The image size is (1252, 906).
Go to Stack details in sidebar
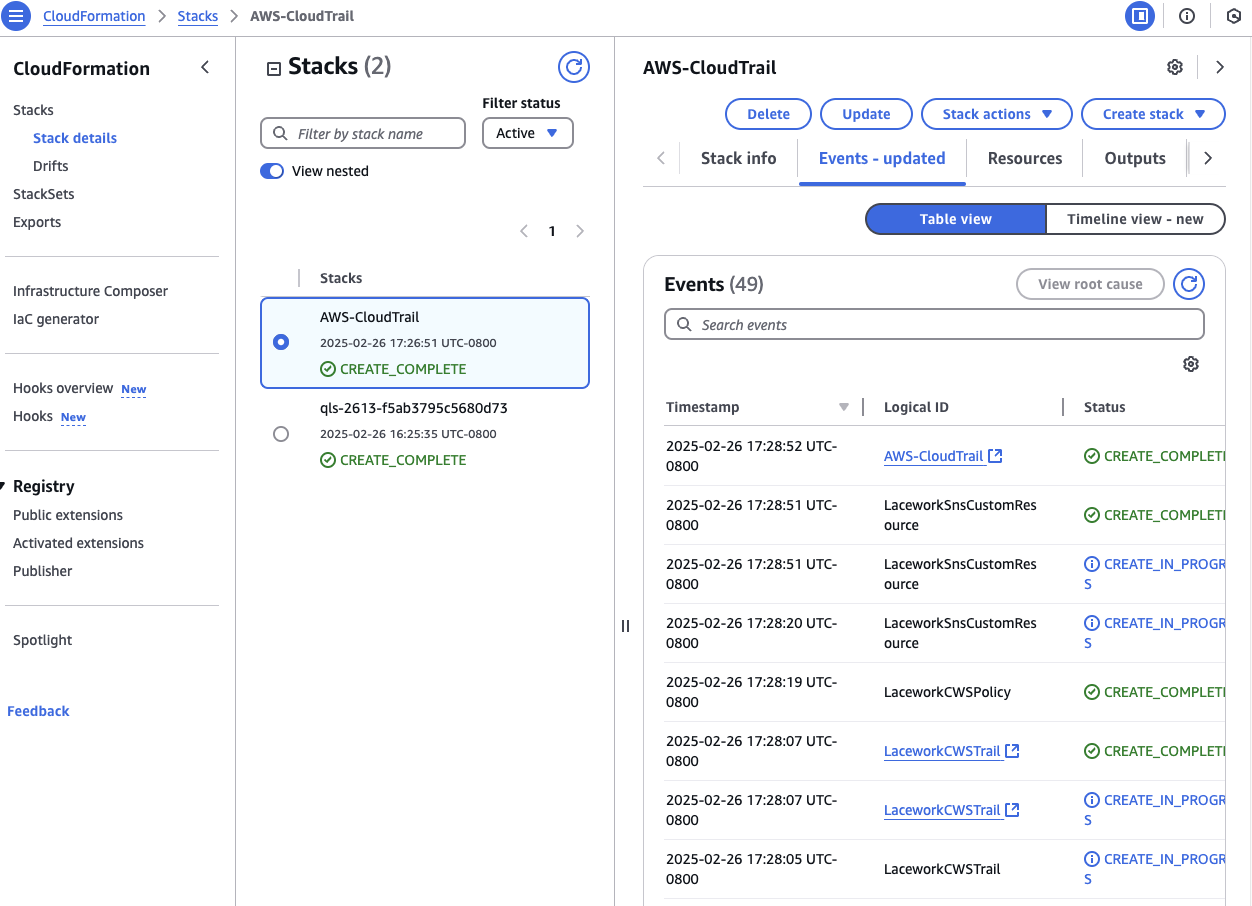point(75,138)
